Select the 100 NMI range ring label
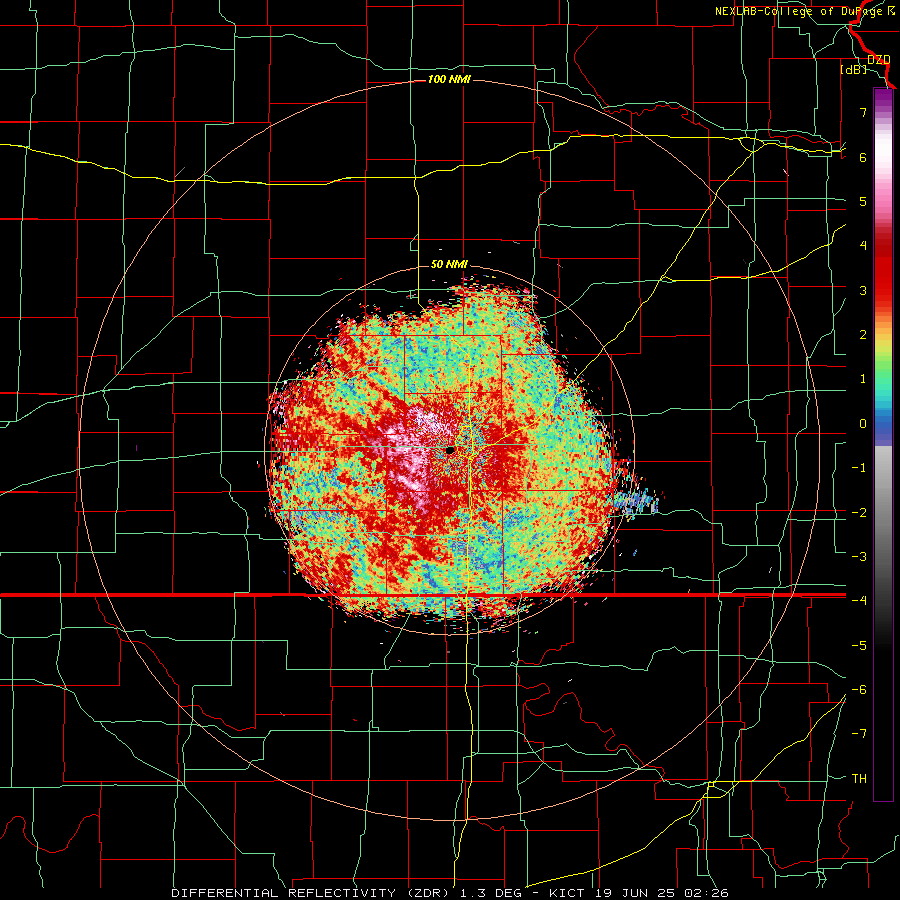The image size is (900, 900). point(449,79)
